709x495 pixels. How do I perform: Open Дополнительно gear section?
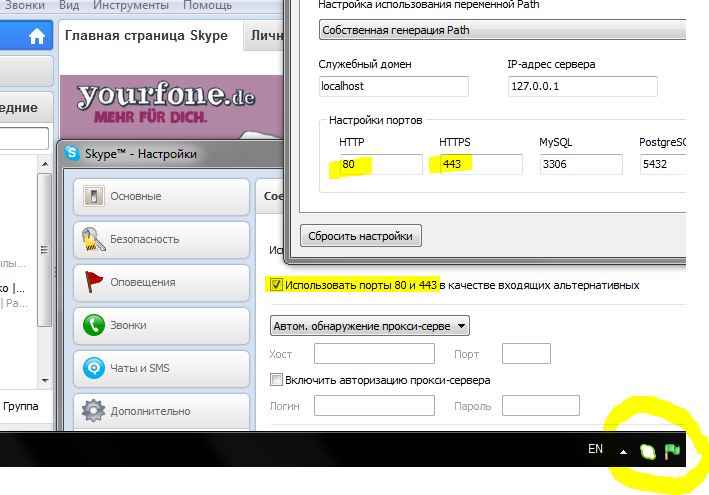[x=95, y=411]
